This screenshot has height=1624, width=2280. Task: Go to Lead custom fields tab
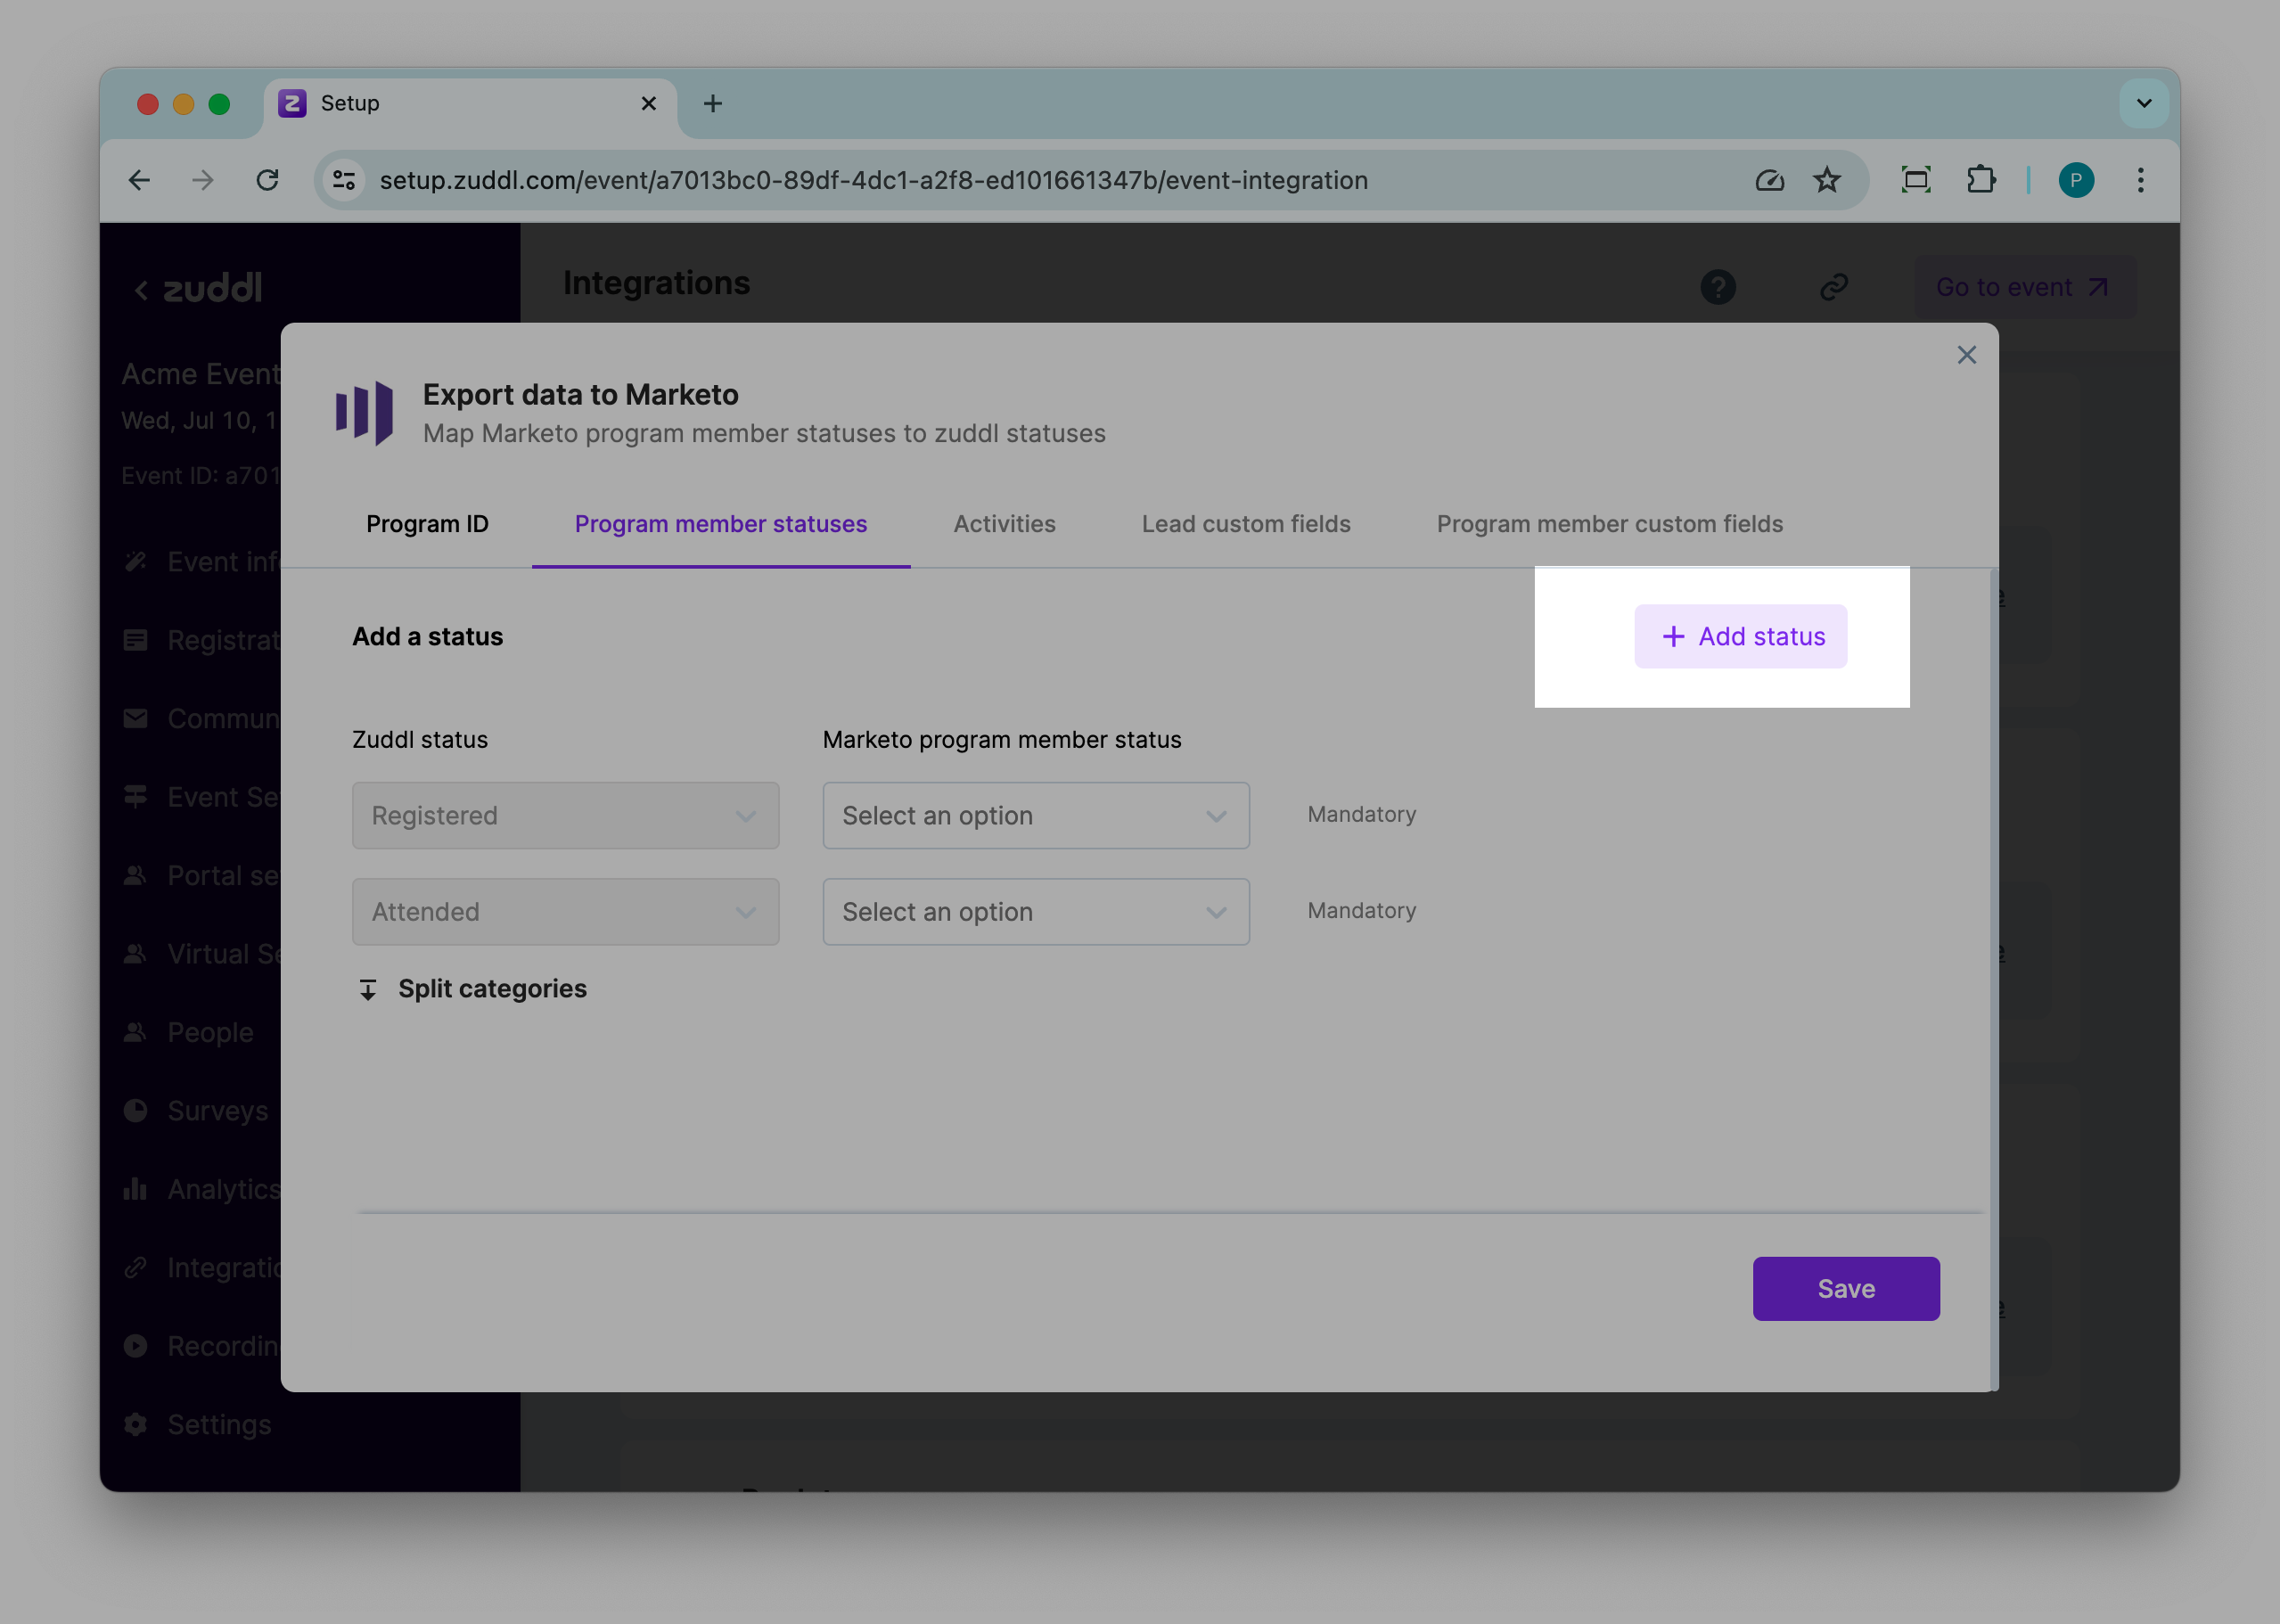pyautogui.click(x=1245, y=524)
